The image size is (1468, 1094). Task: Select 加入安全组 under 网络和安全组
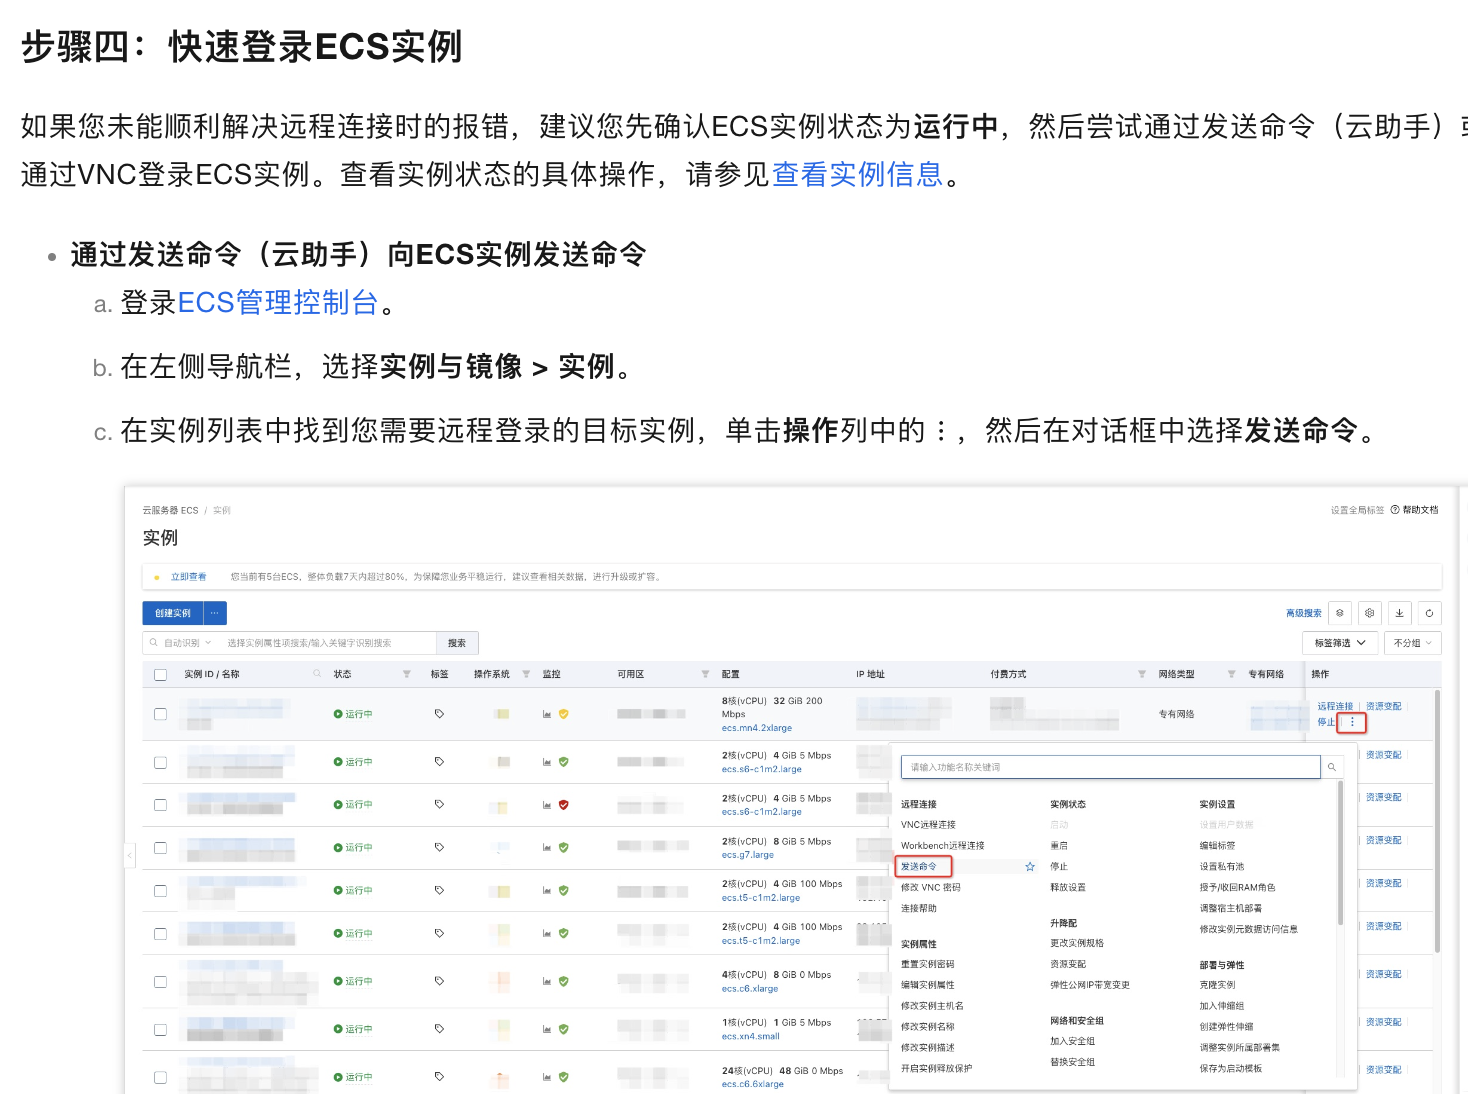(1072, 1042)
